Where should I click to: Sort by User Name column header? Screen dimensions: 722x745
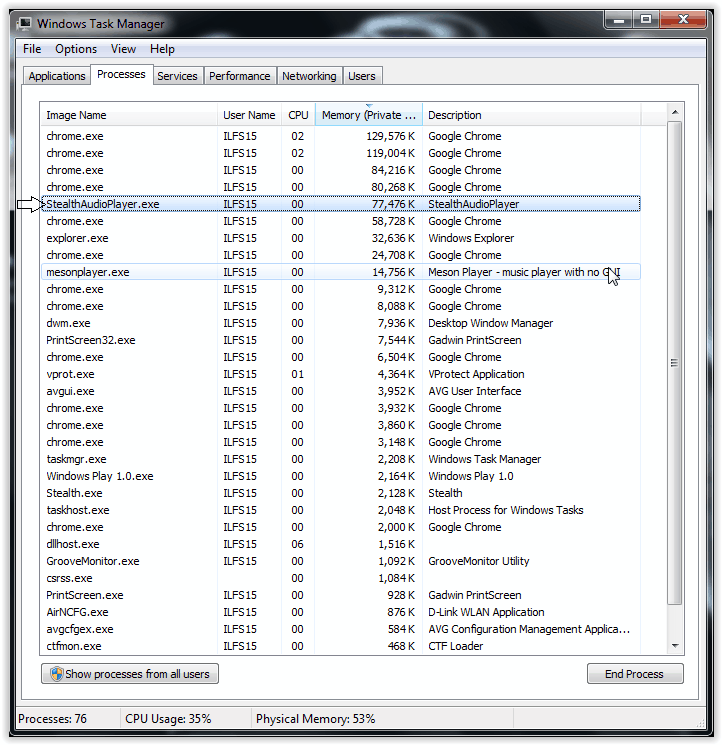tap(249, 115)
